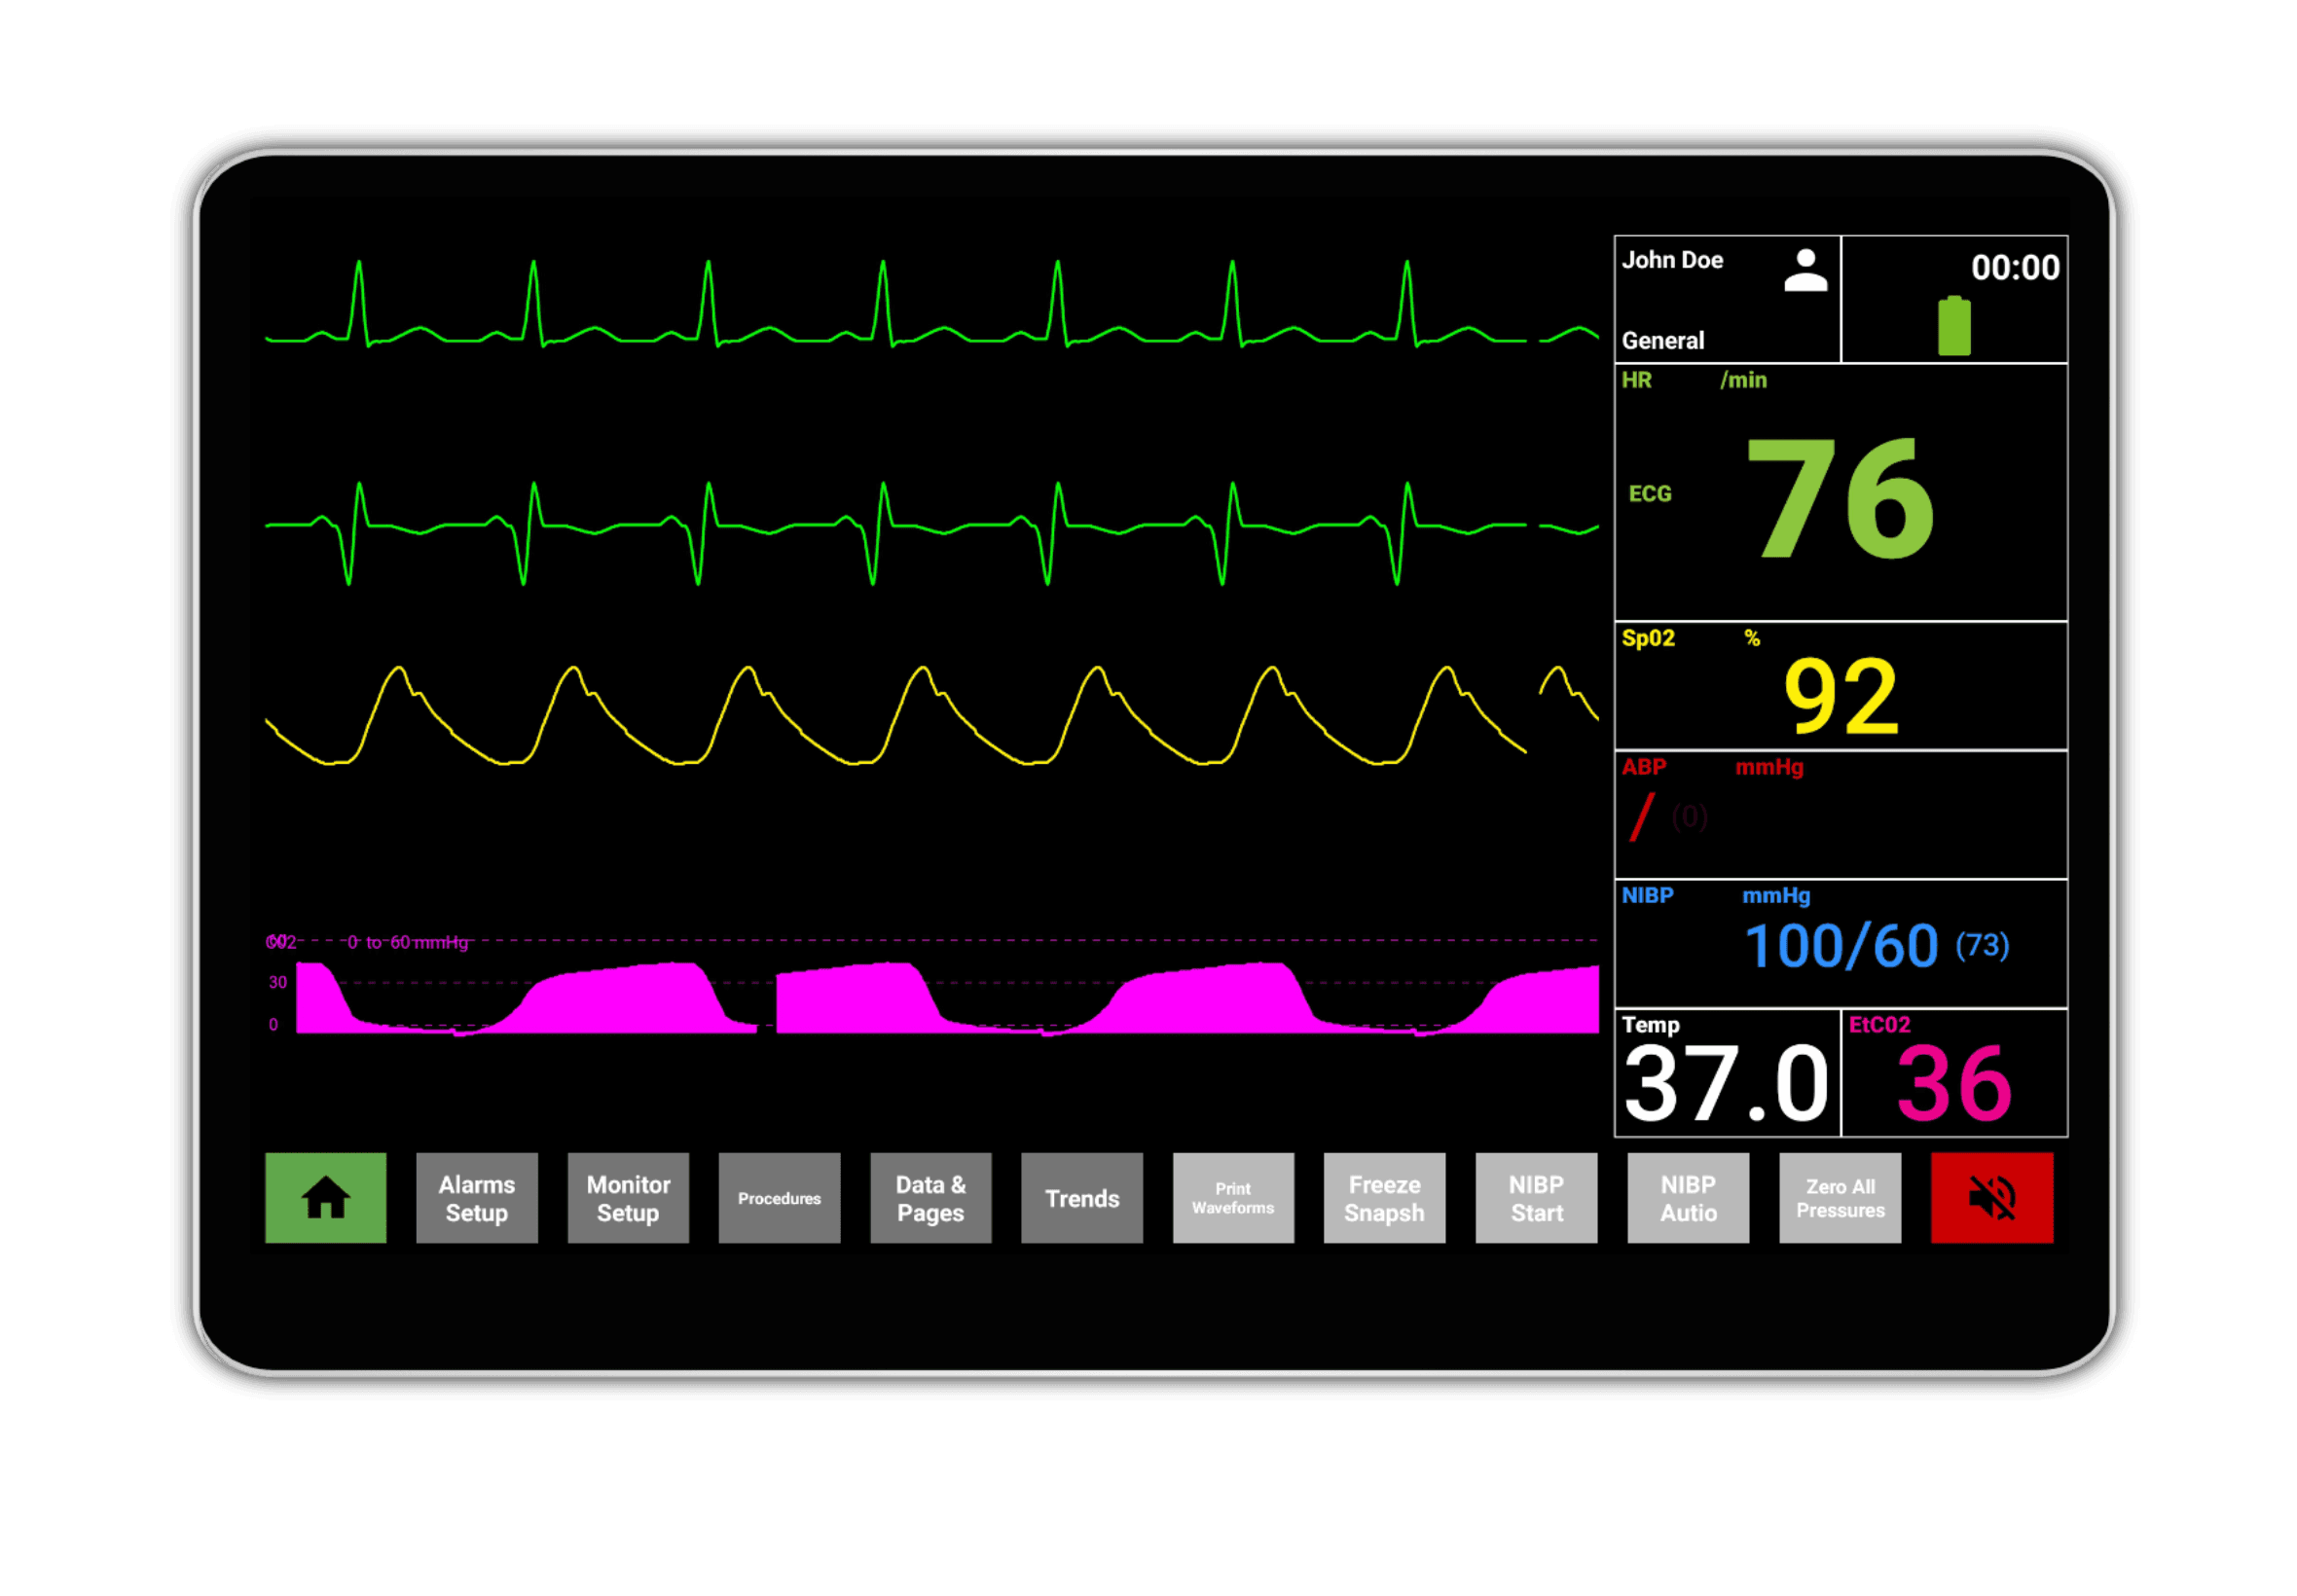
Task: Toggle Print Waveforms
Action: pos(1233,1197)
